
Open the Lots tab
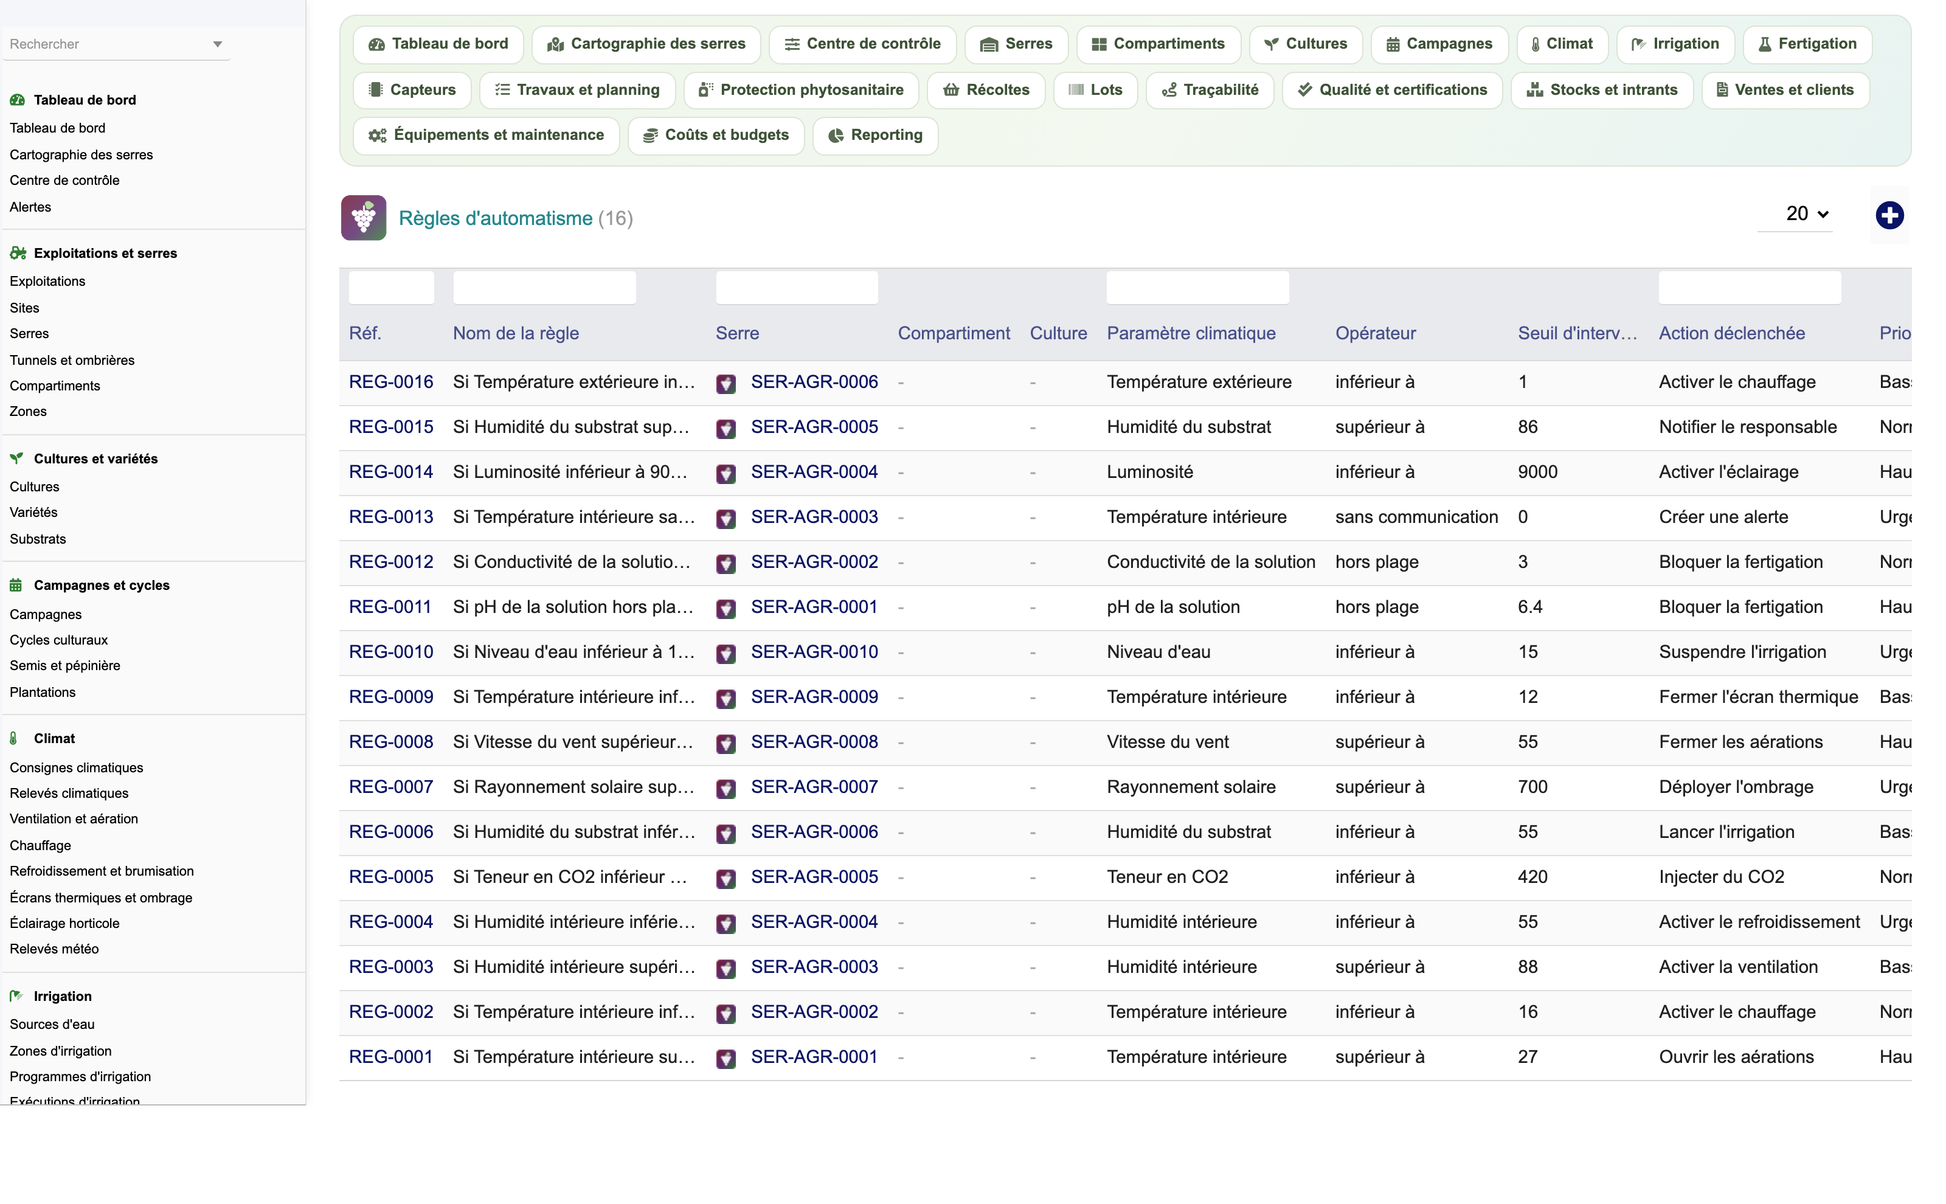(1095, 90)
